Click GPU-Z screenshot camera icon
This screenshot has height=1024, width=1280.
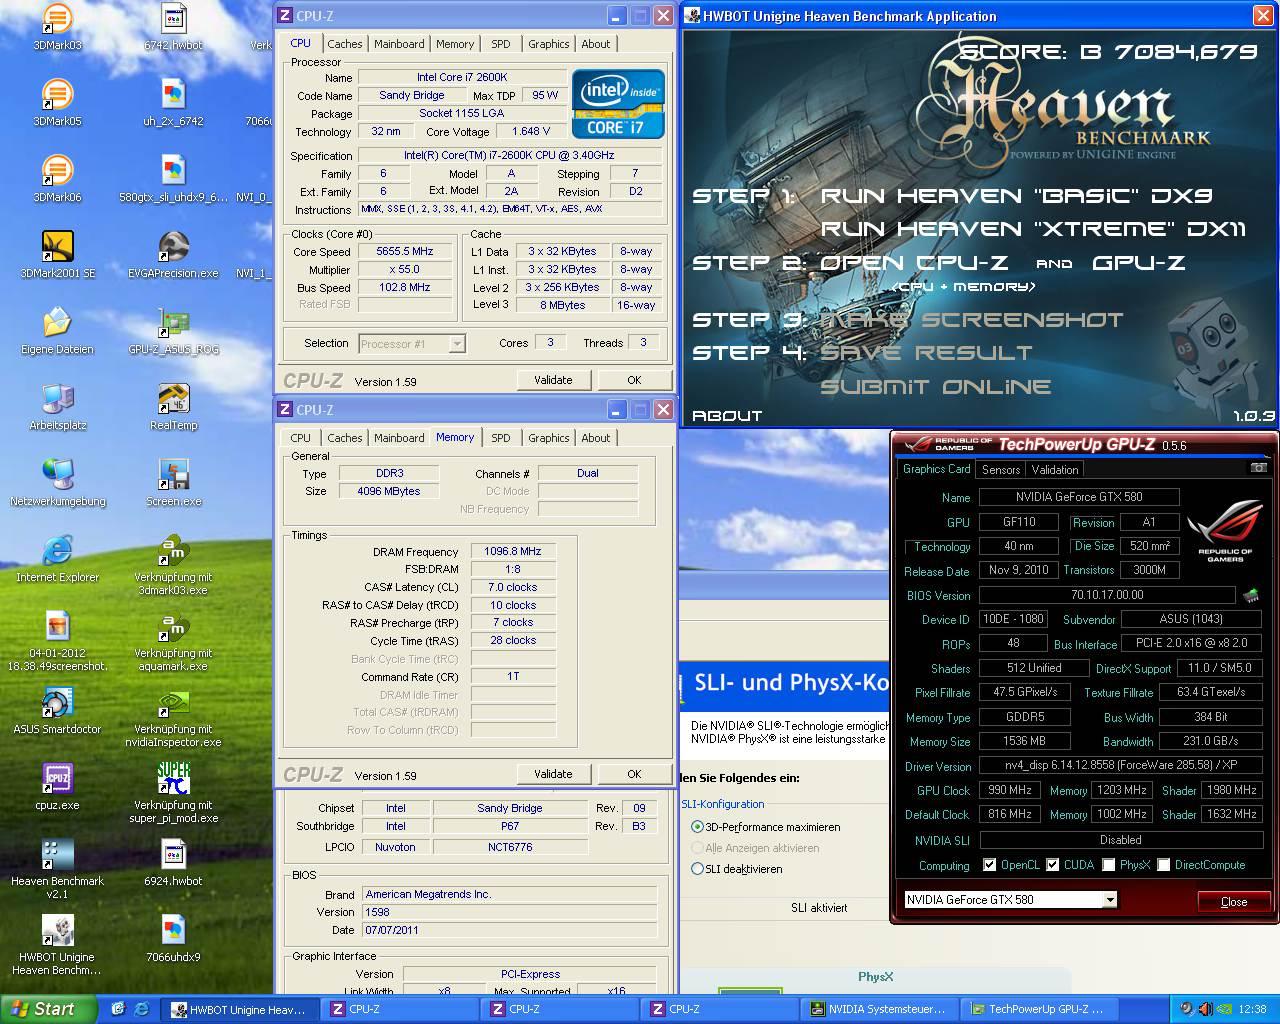pos(1258,468)
